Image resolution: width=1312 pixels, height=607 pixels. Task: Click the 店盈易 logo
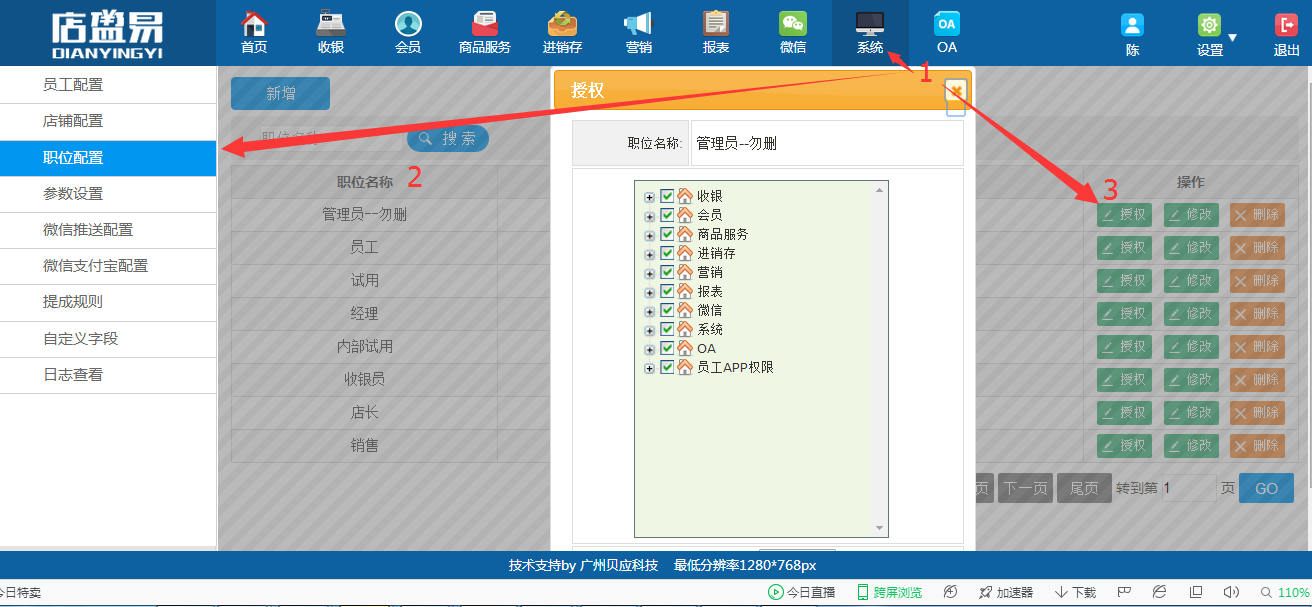coord(107,33)
